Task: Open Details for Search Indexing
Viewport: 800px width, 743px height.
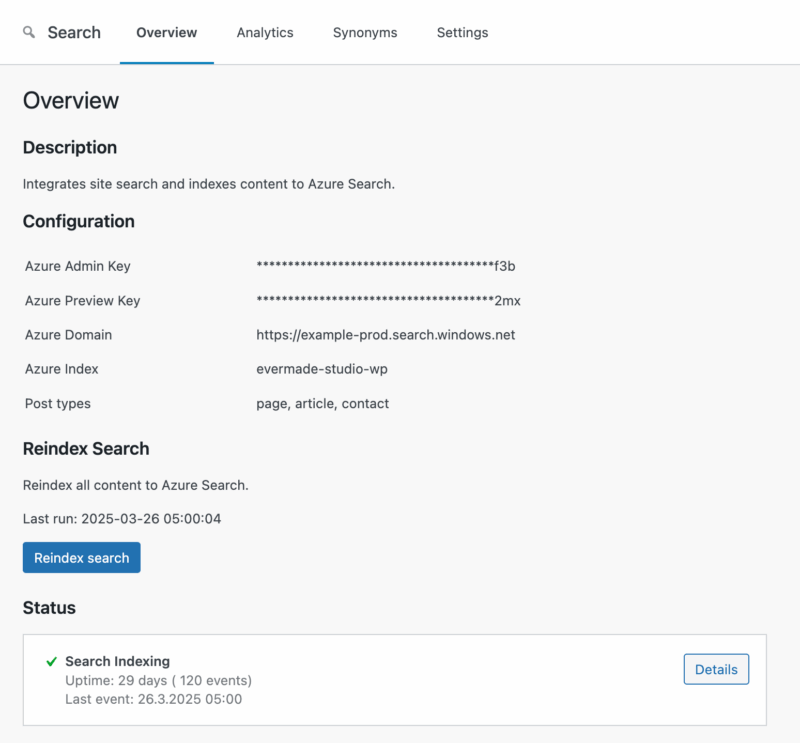Action: (716, 670)
